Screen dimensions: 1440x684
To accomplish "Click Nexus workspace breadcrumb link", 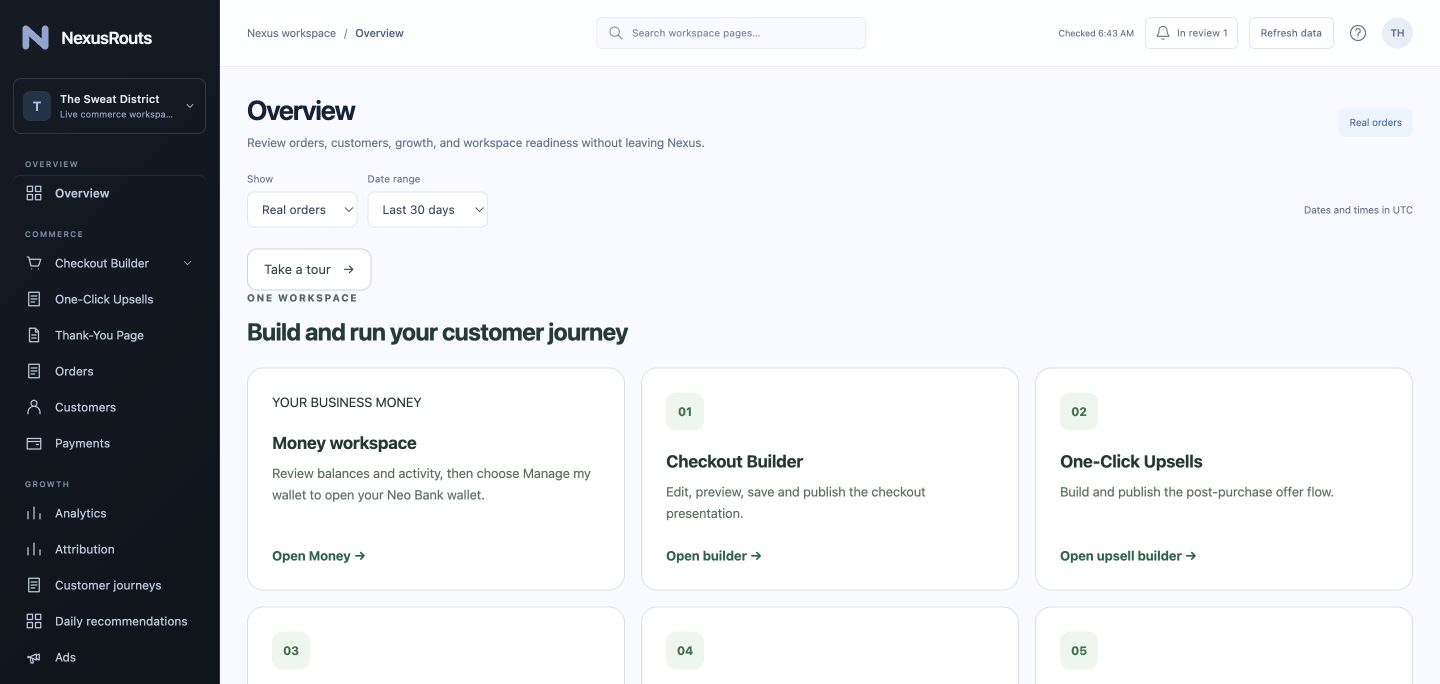I will (292, 33).
